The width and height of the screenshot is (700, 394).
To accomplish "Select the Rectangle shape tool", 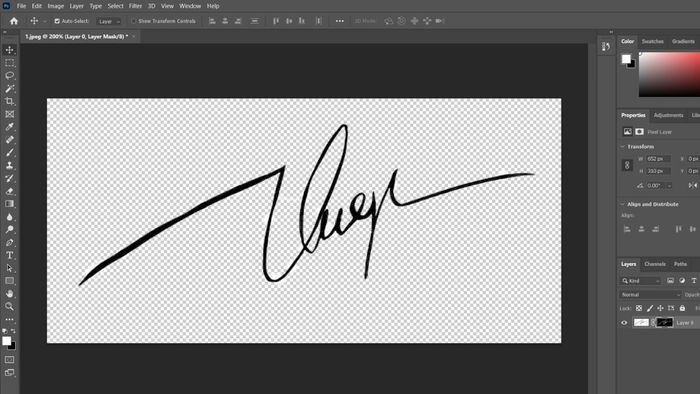I will tap(9, 281).
